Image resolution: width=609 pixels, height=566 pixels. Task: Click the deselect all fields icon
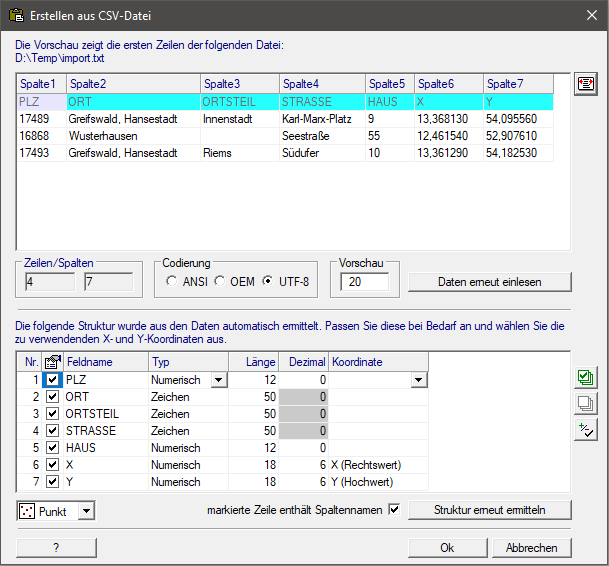[586, 404]
